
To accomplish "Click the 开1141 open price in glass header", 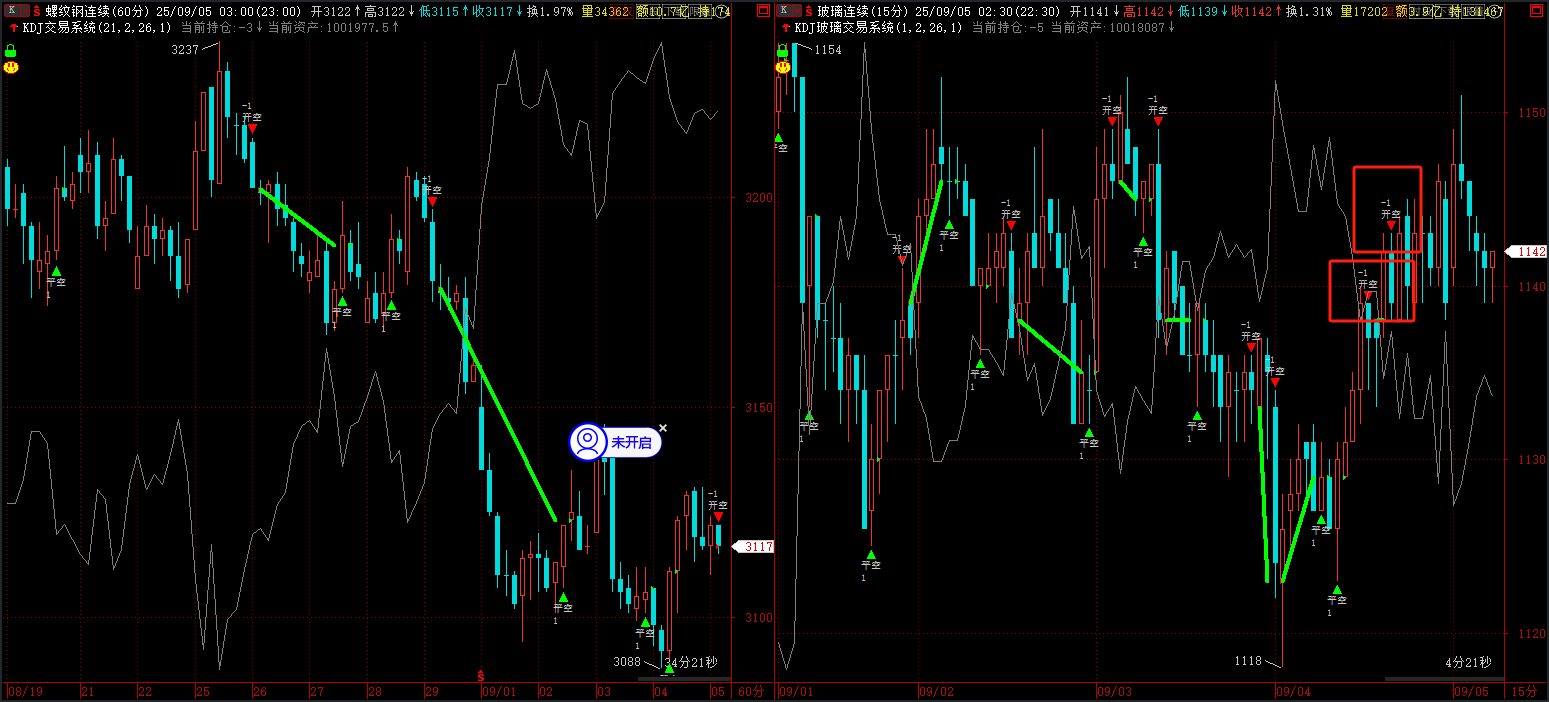I will [1091, 11].
